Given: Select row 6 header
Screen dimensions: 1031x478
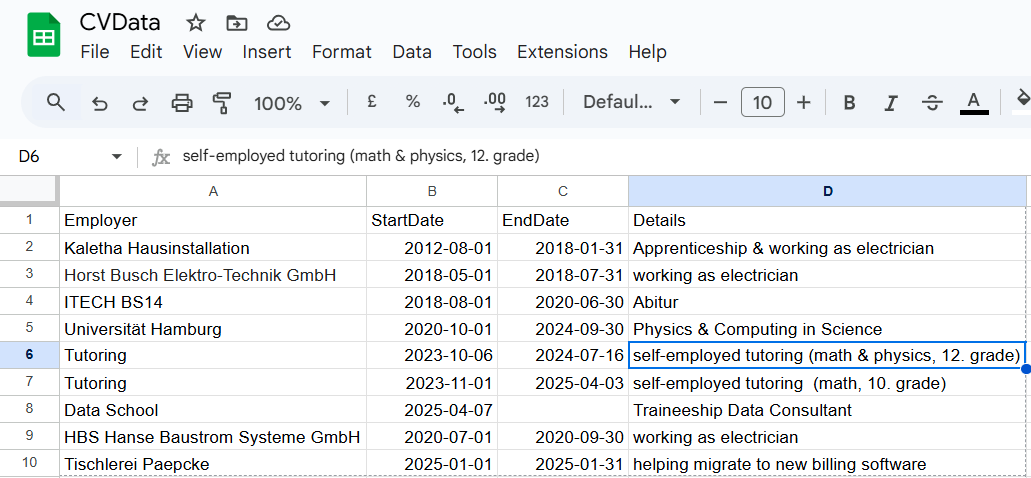Looking at the screenshot, I should pos(30,355).
